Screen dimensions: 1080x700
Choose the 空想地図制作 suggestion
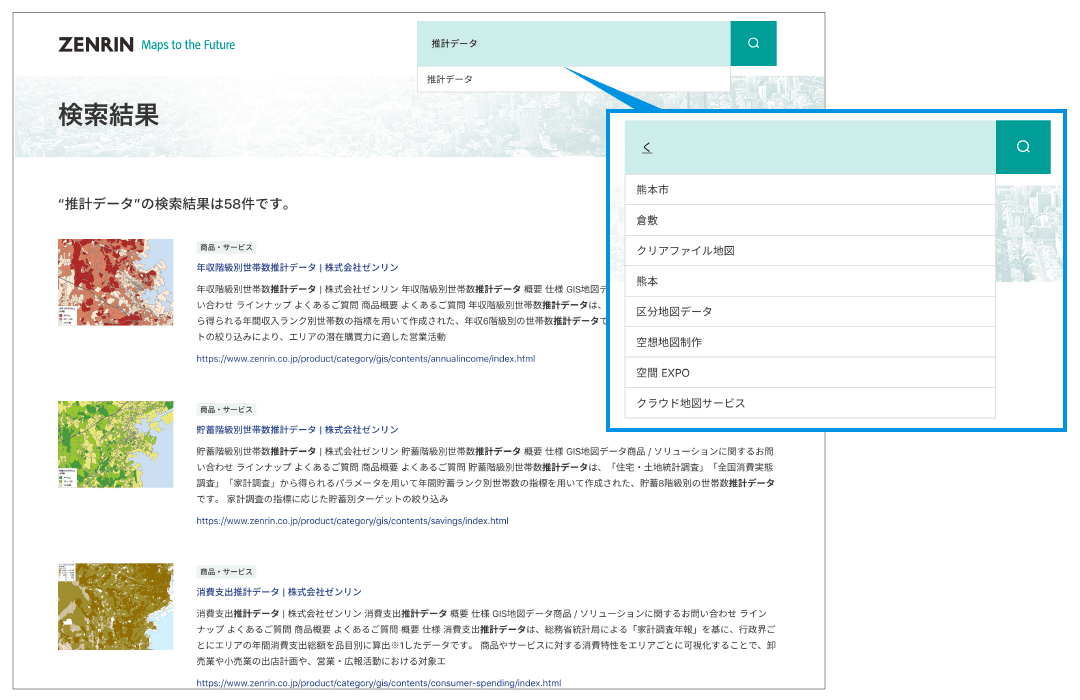point(810,342)
